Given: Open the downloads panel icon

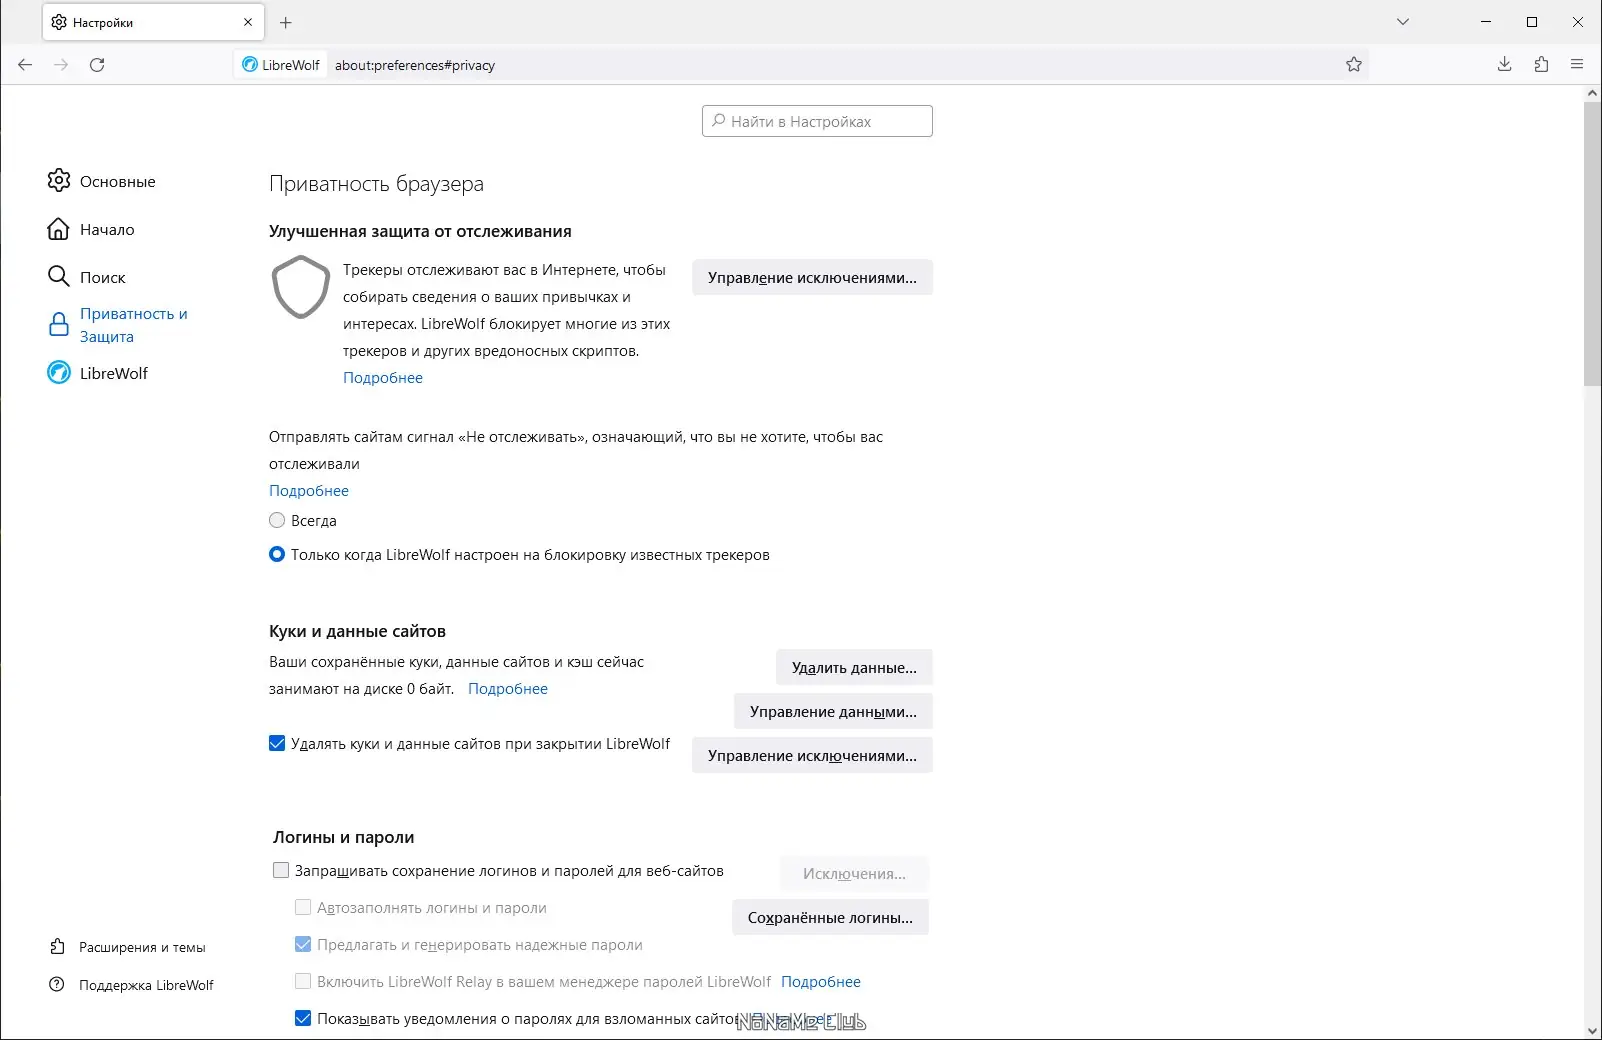Looking at the screenshot, I should [1504, 65].
